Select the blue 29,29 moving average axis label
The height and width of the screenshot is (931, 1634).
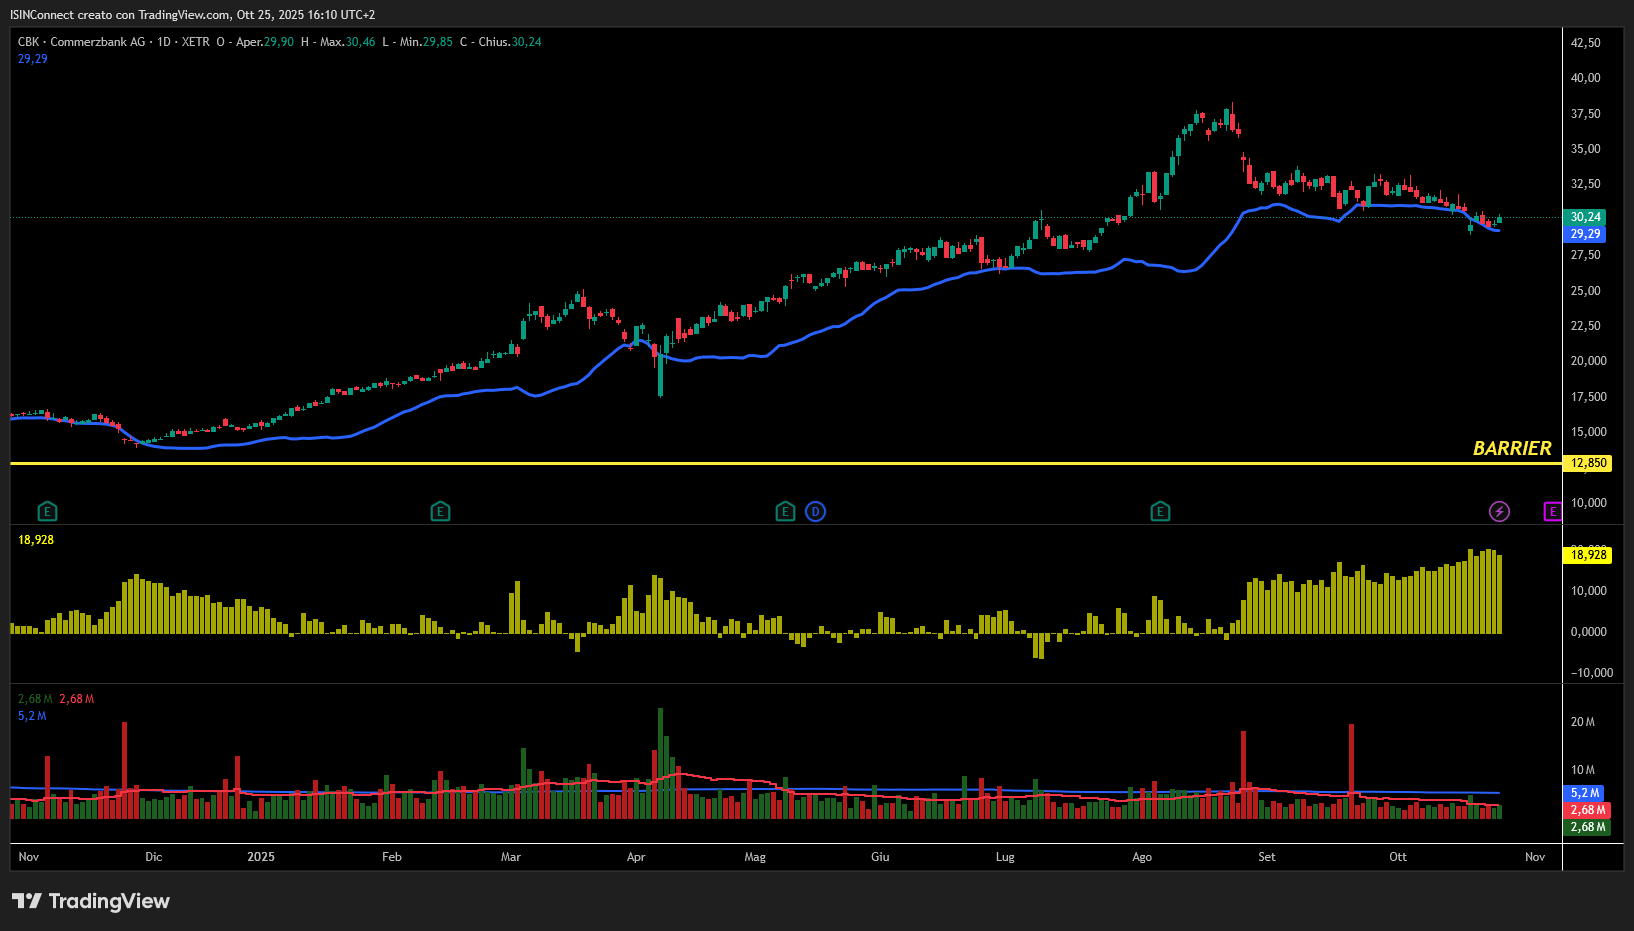pyautogui.click(x=1585, y=234)
